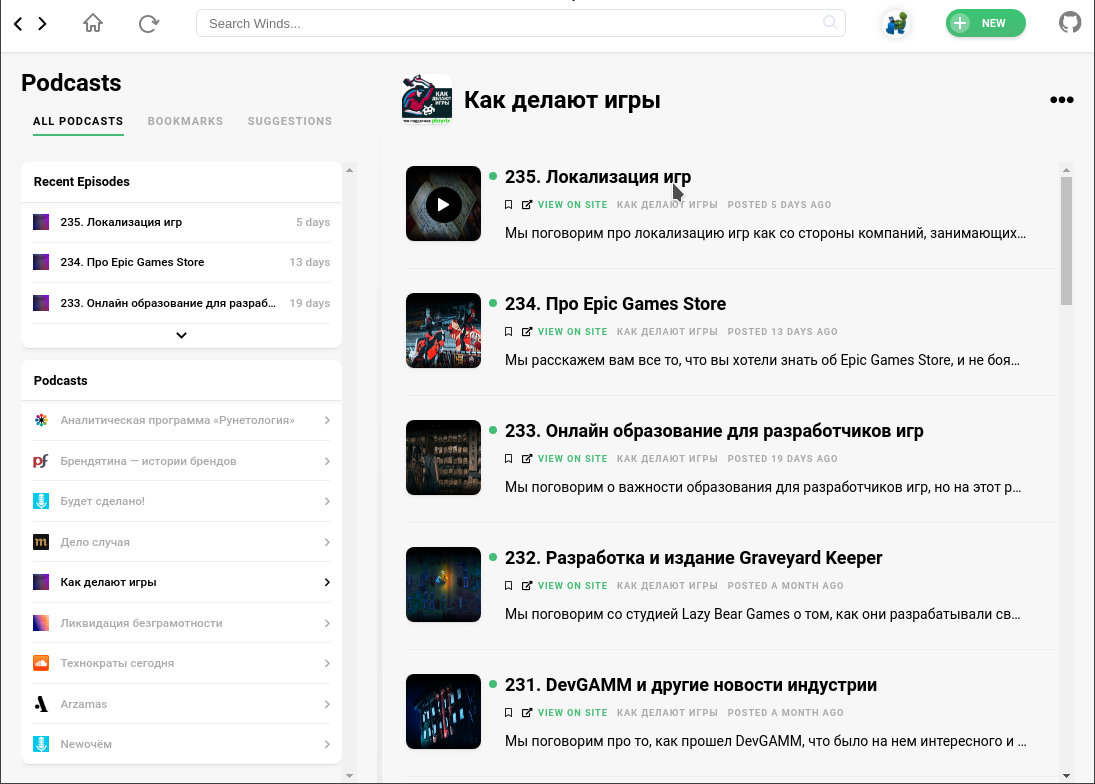1095x784 pixels.
Task: Open the Home page icon
Action: point(93,23)
